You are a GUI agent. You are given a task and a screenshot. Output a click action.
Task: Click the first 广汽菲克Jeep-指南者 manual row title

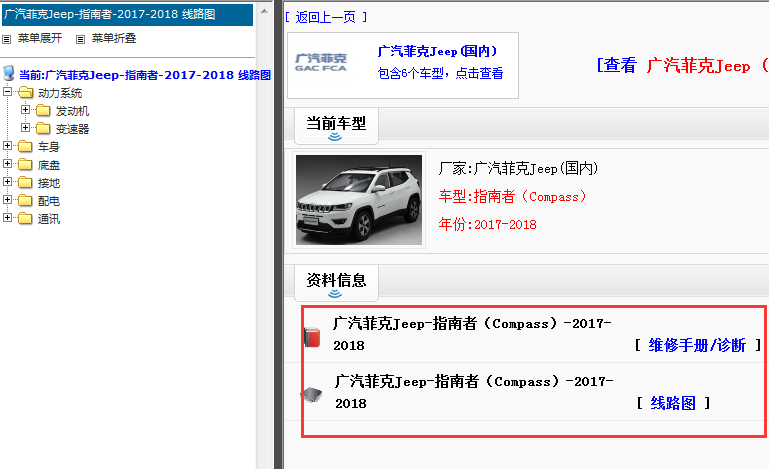(x=472, y=334)
